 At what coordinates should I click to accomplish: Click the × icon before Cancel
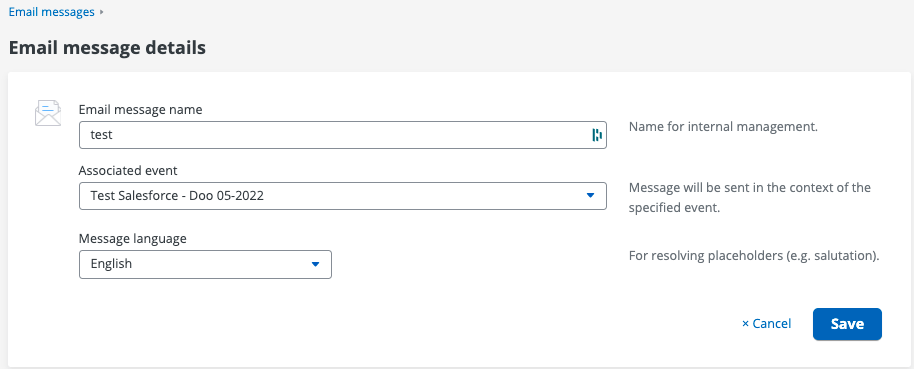coord(745,324)
